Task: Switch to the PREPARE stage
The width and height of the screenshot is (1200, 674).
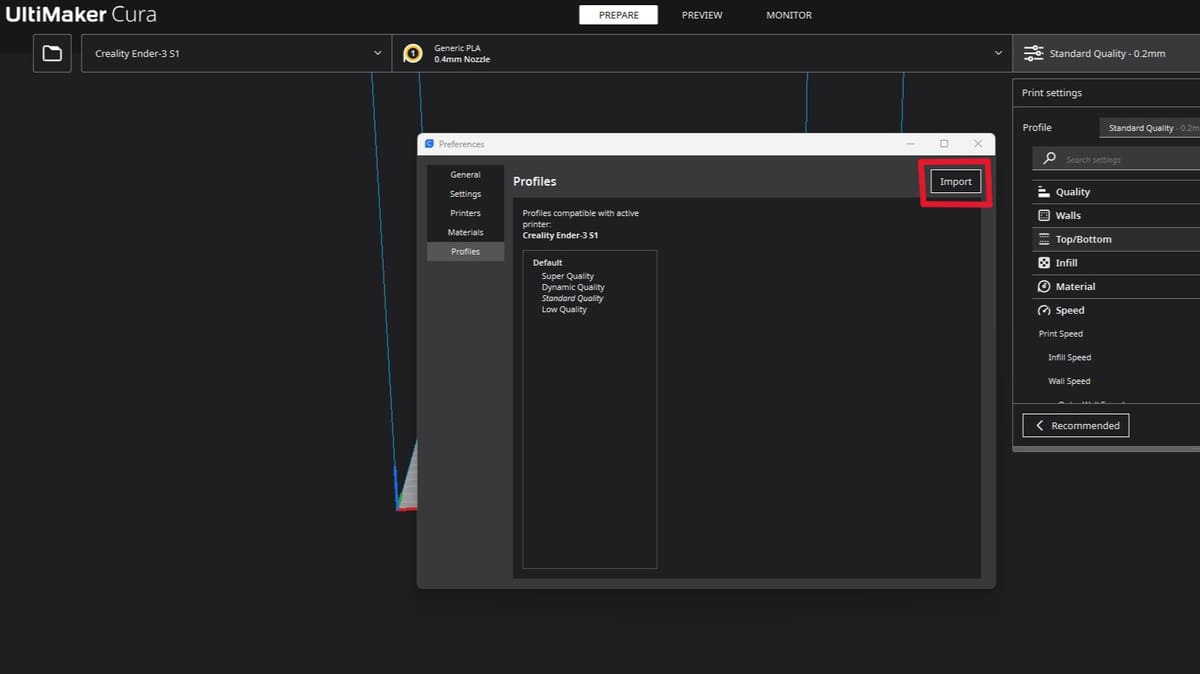Action: (x=619, y=15)
